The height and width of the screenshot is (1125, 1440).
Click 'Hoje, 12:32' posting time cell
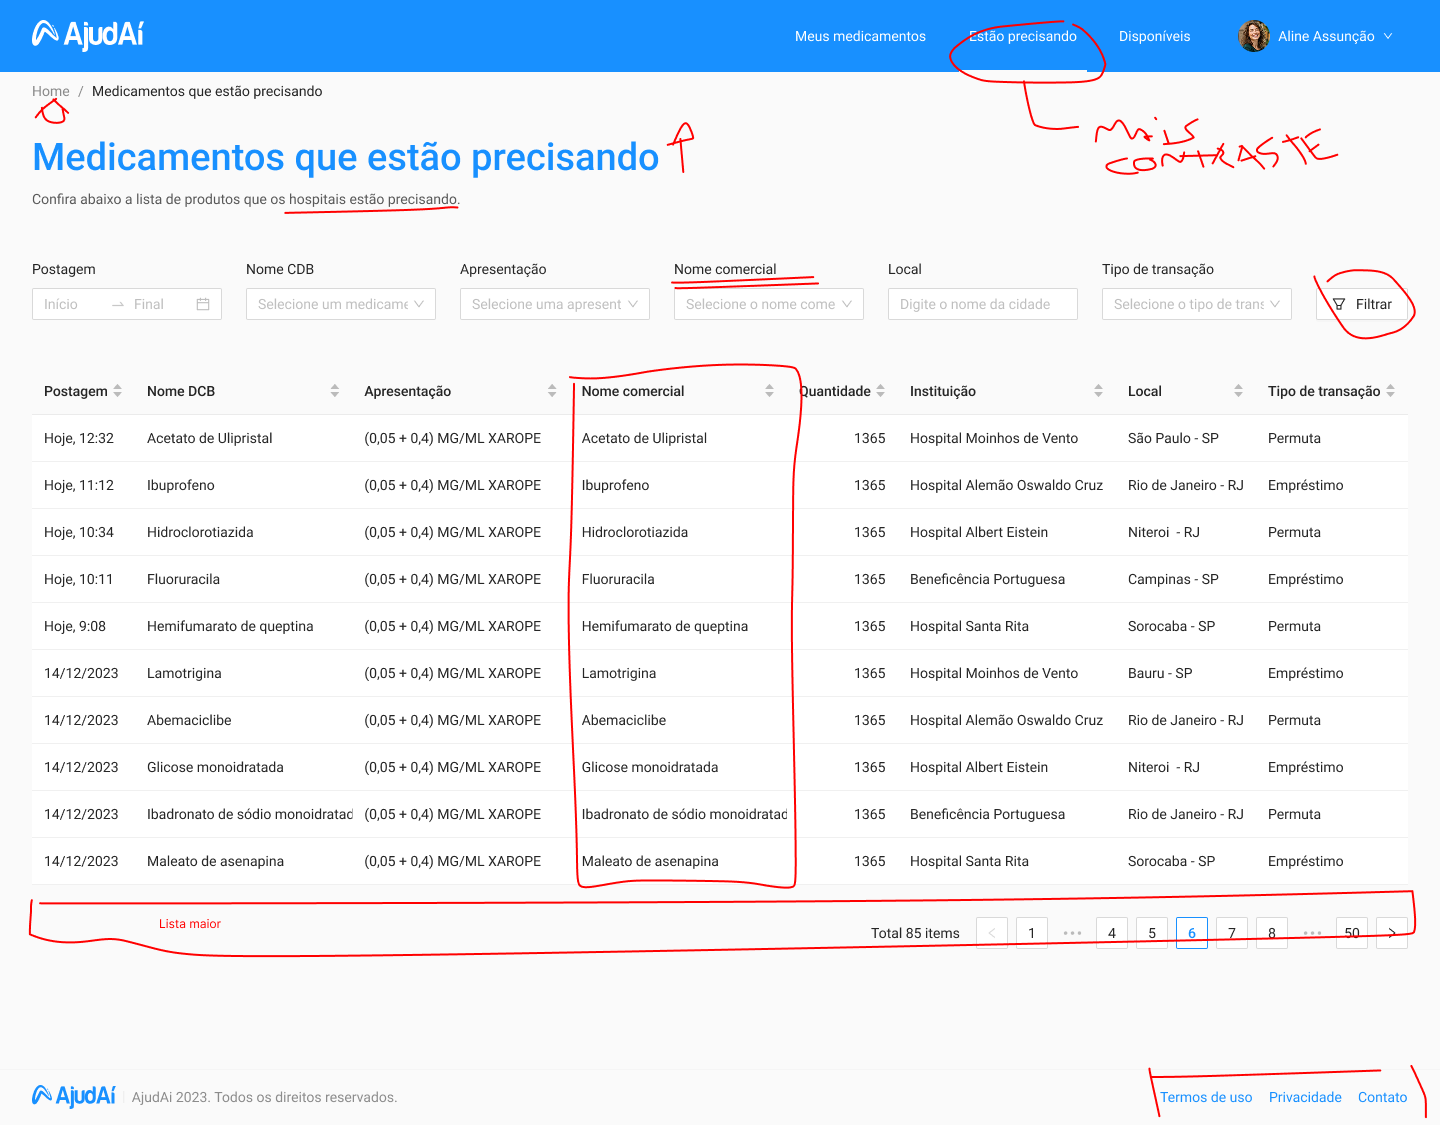click(x=79, y=438)
